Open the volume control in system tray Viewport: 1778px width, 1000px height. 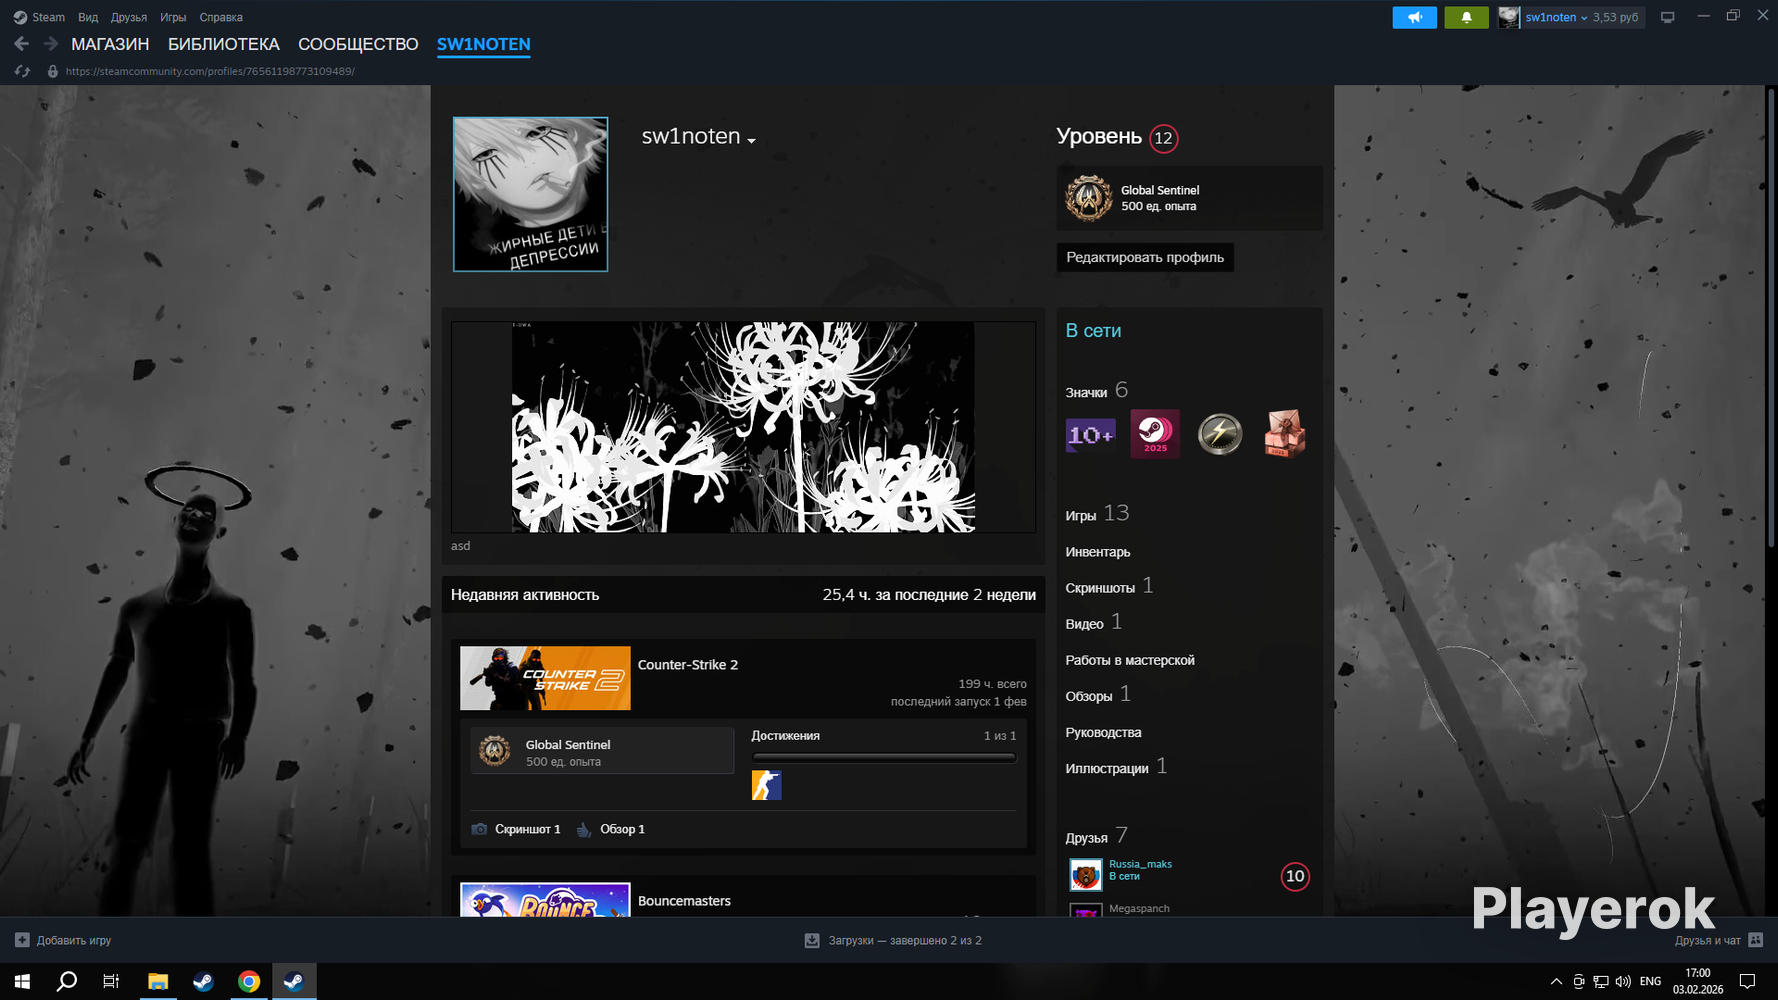pos(1623,982)
